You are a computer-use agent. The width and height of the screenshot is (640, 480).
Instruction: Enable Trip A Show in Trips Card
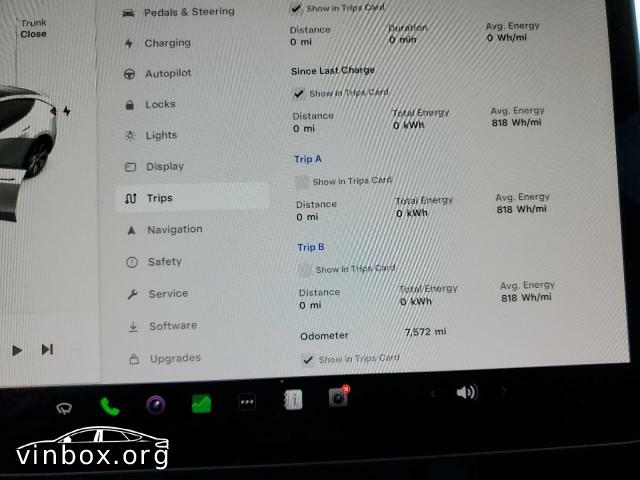point(302,182)
